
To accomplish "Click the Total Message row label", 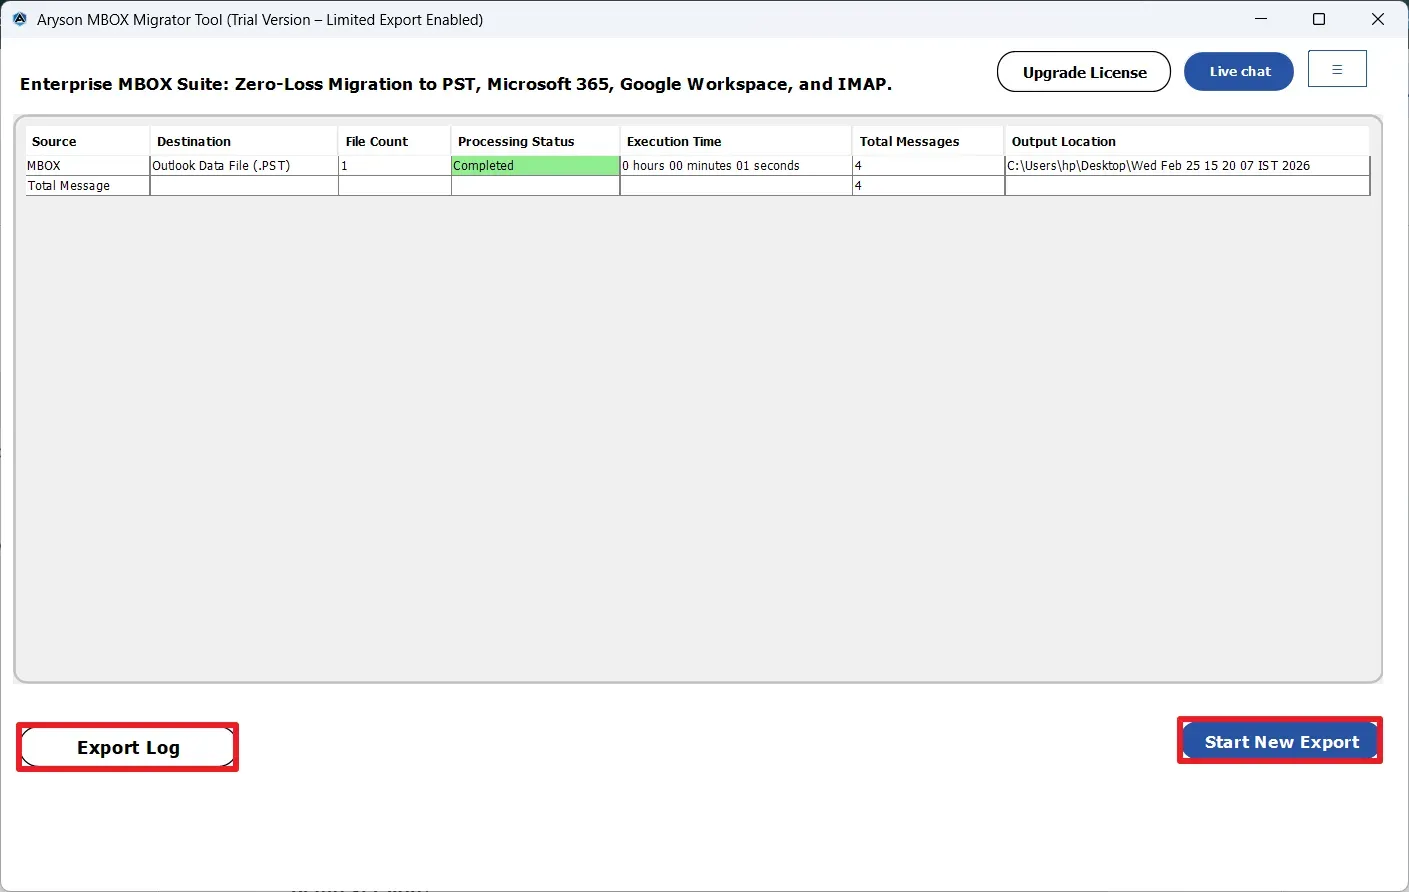I will 88,186.
